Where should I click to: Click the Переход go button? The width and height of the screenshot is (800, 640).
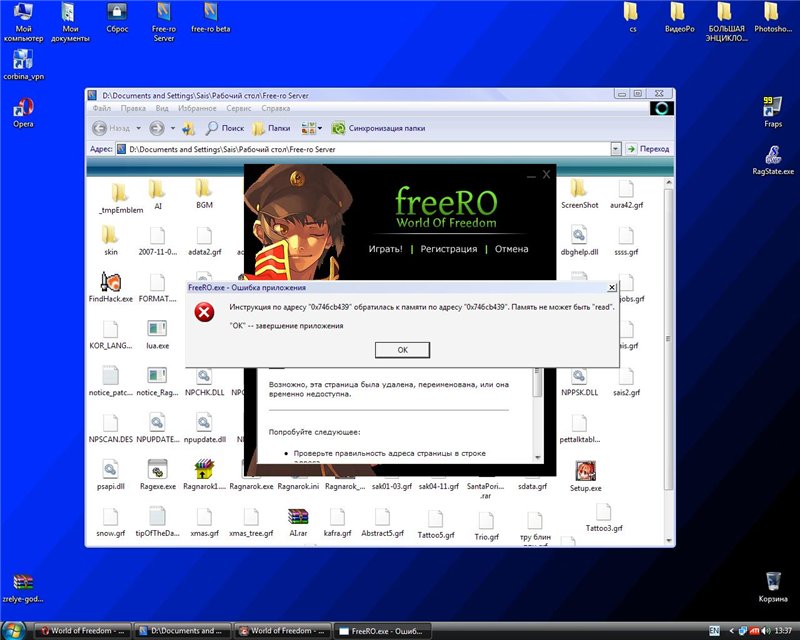pos(647,149)
